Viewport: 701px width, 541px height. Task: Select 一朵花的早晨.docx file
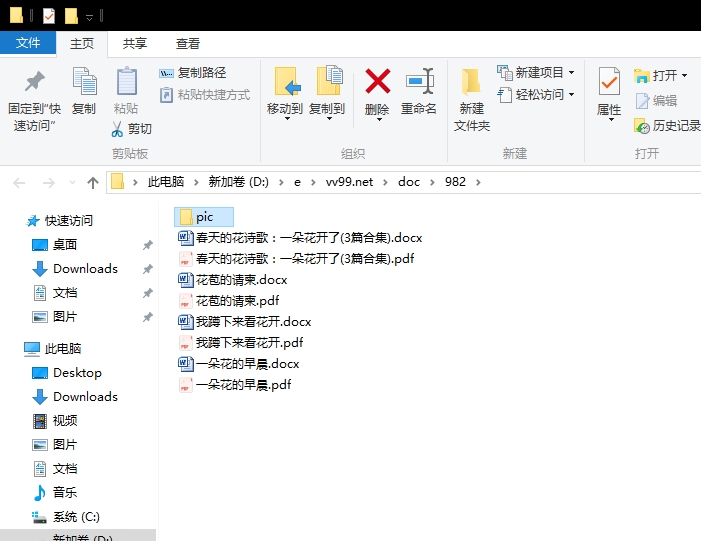coord(238,364)
